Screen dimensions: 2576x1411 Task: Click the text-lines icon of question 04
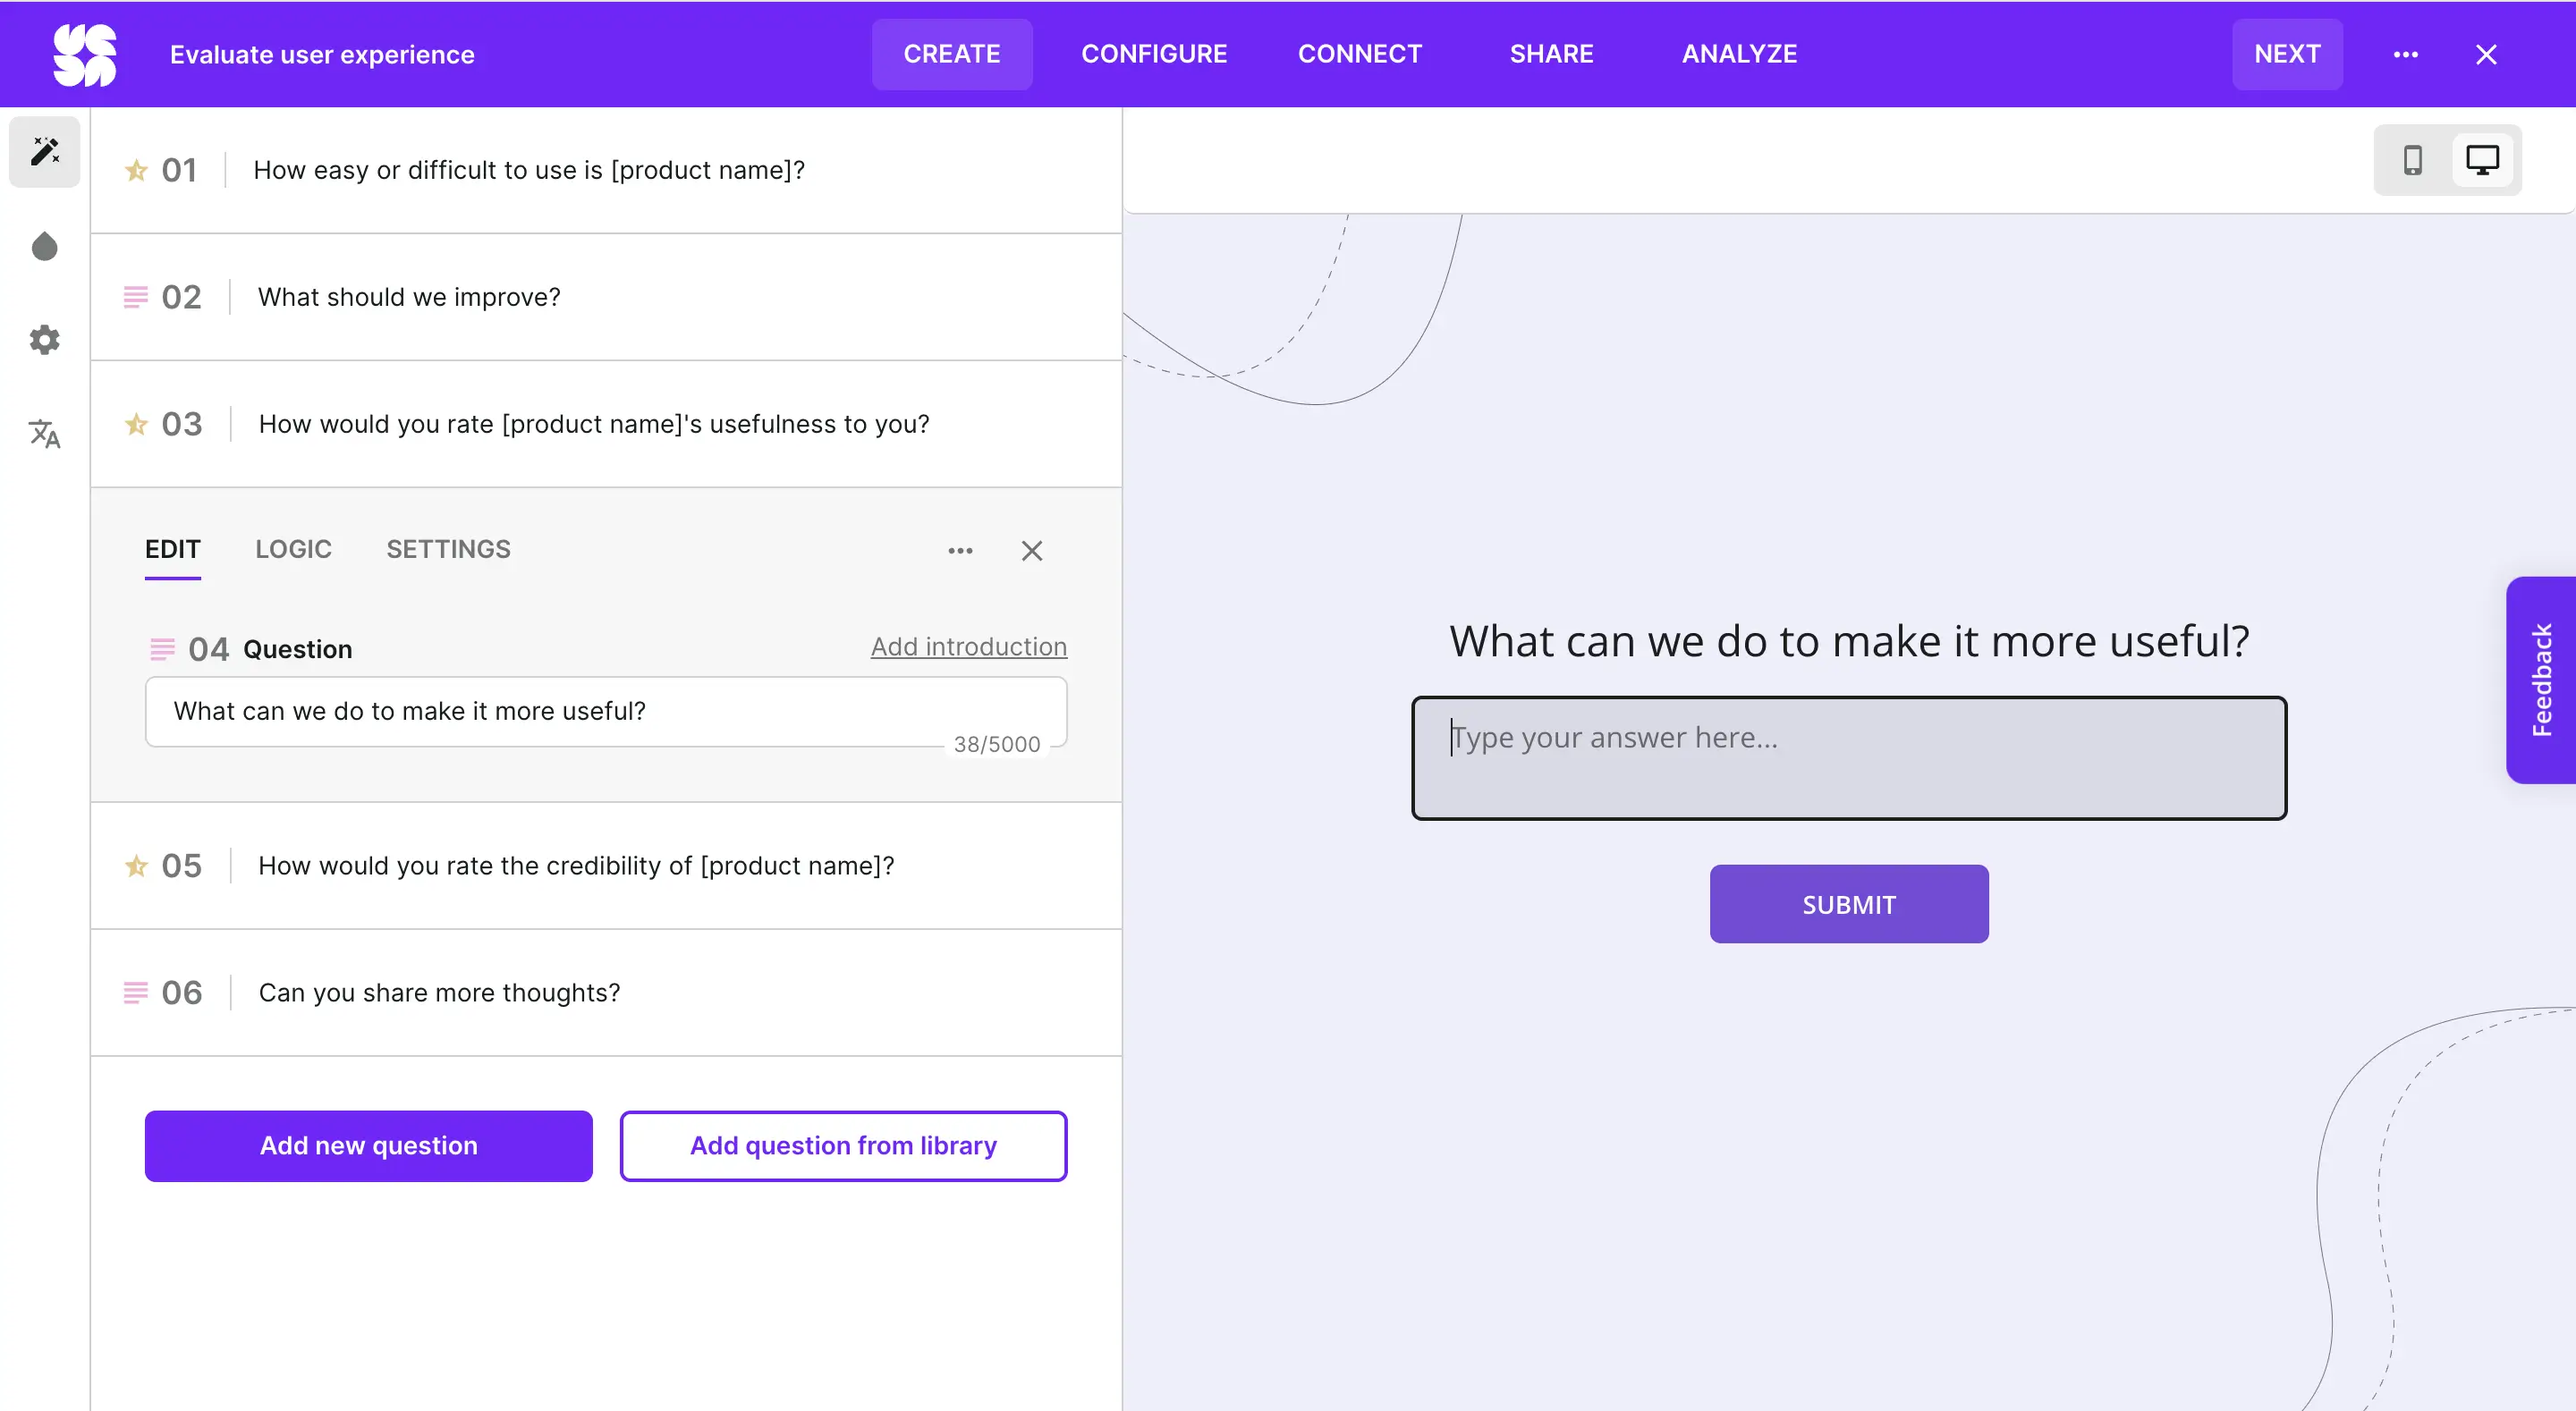pos(162,649)
